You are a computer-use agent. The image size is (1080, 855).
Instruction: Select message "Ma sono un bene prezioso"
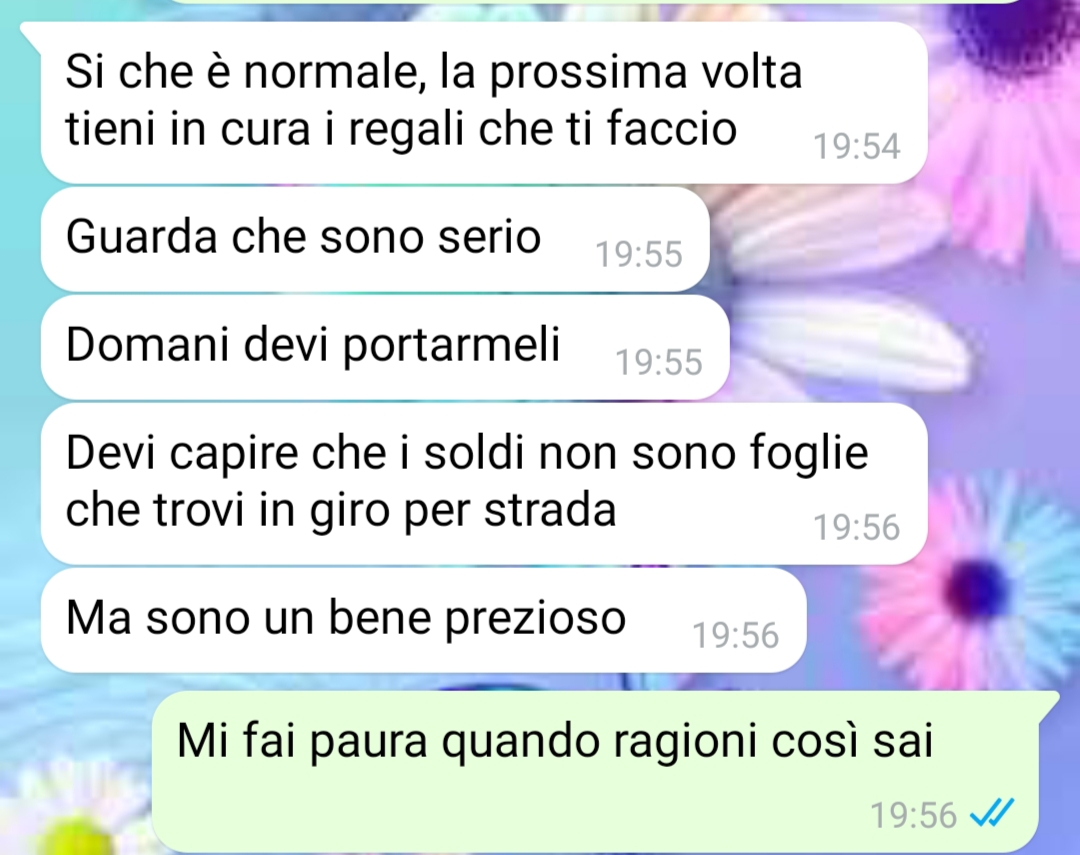[424, 619]
